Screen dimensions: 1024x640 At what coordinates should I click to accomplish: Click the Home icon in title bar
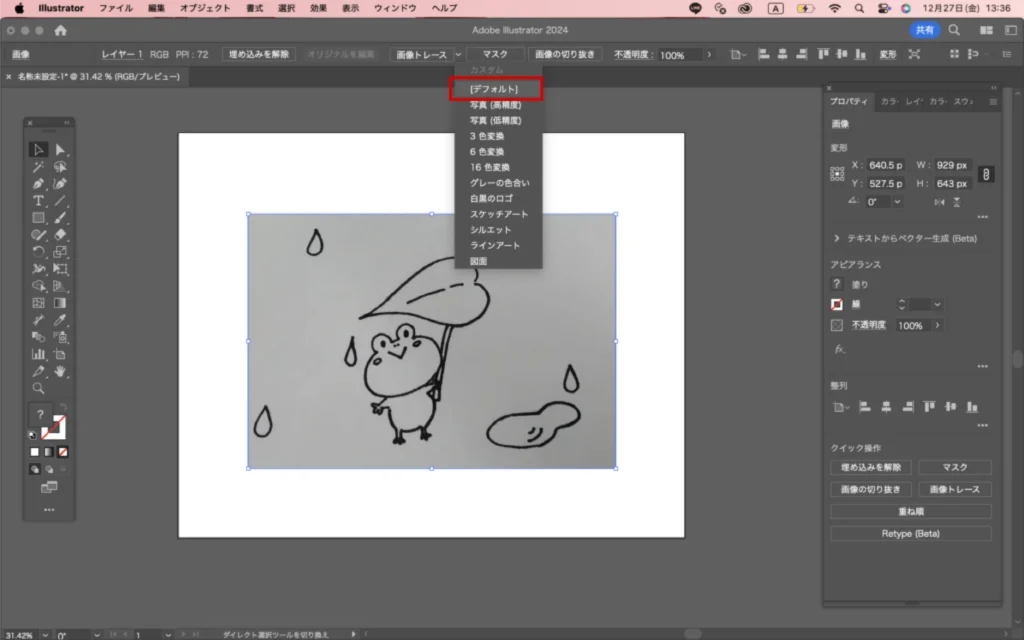click(60, 30)
